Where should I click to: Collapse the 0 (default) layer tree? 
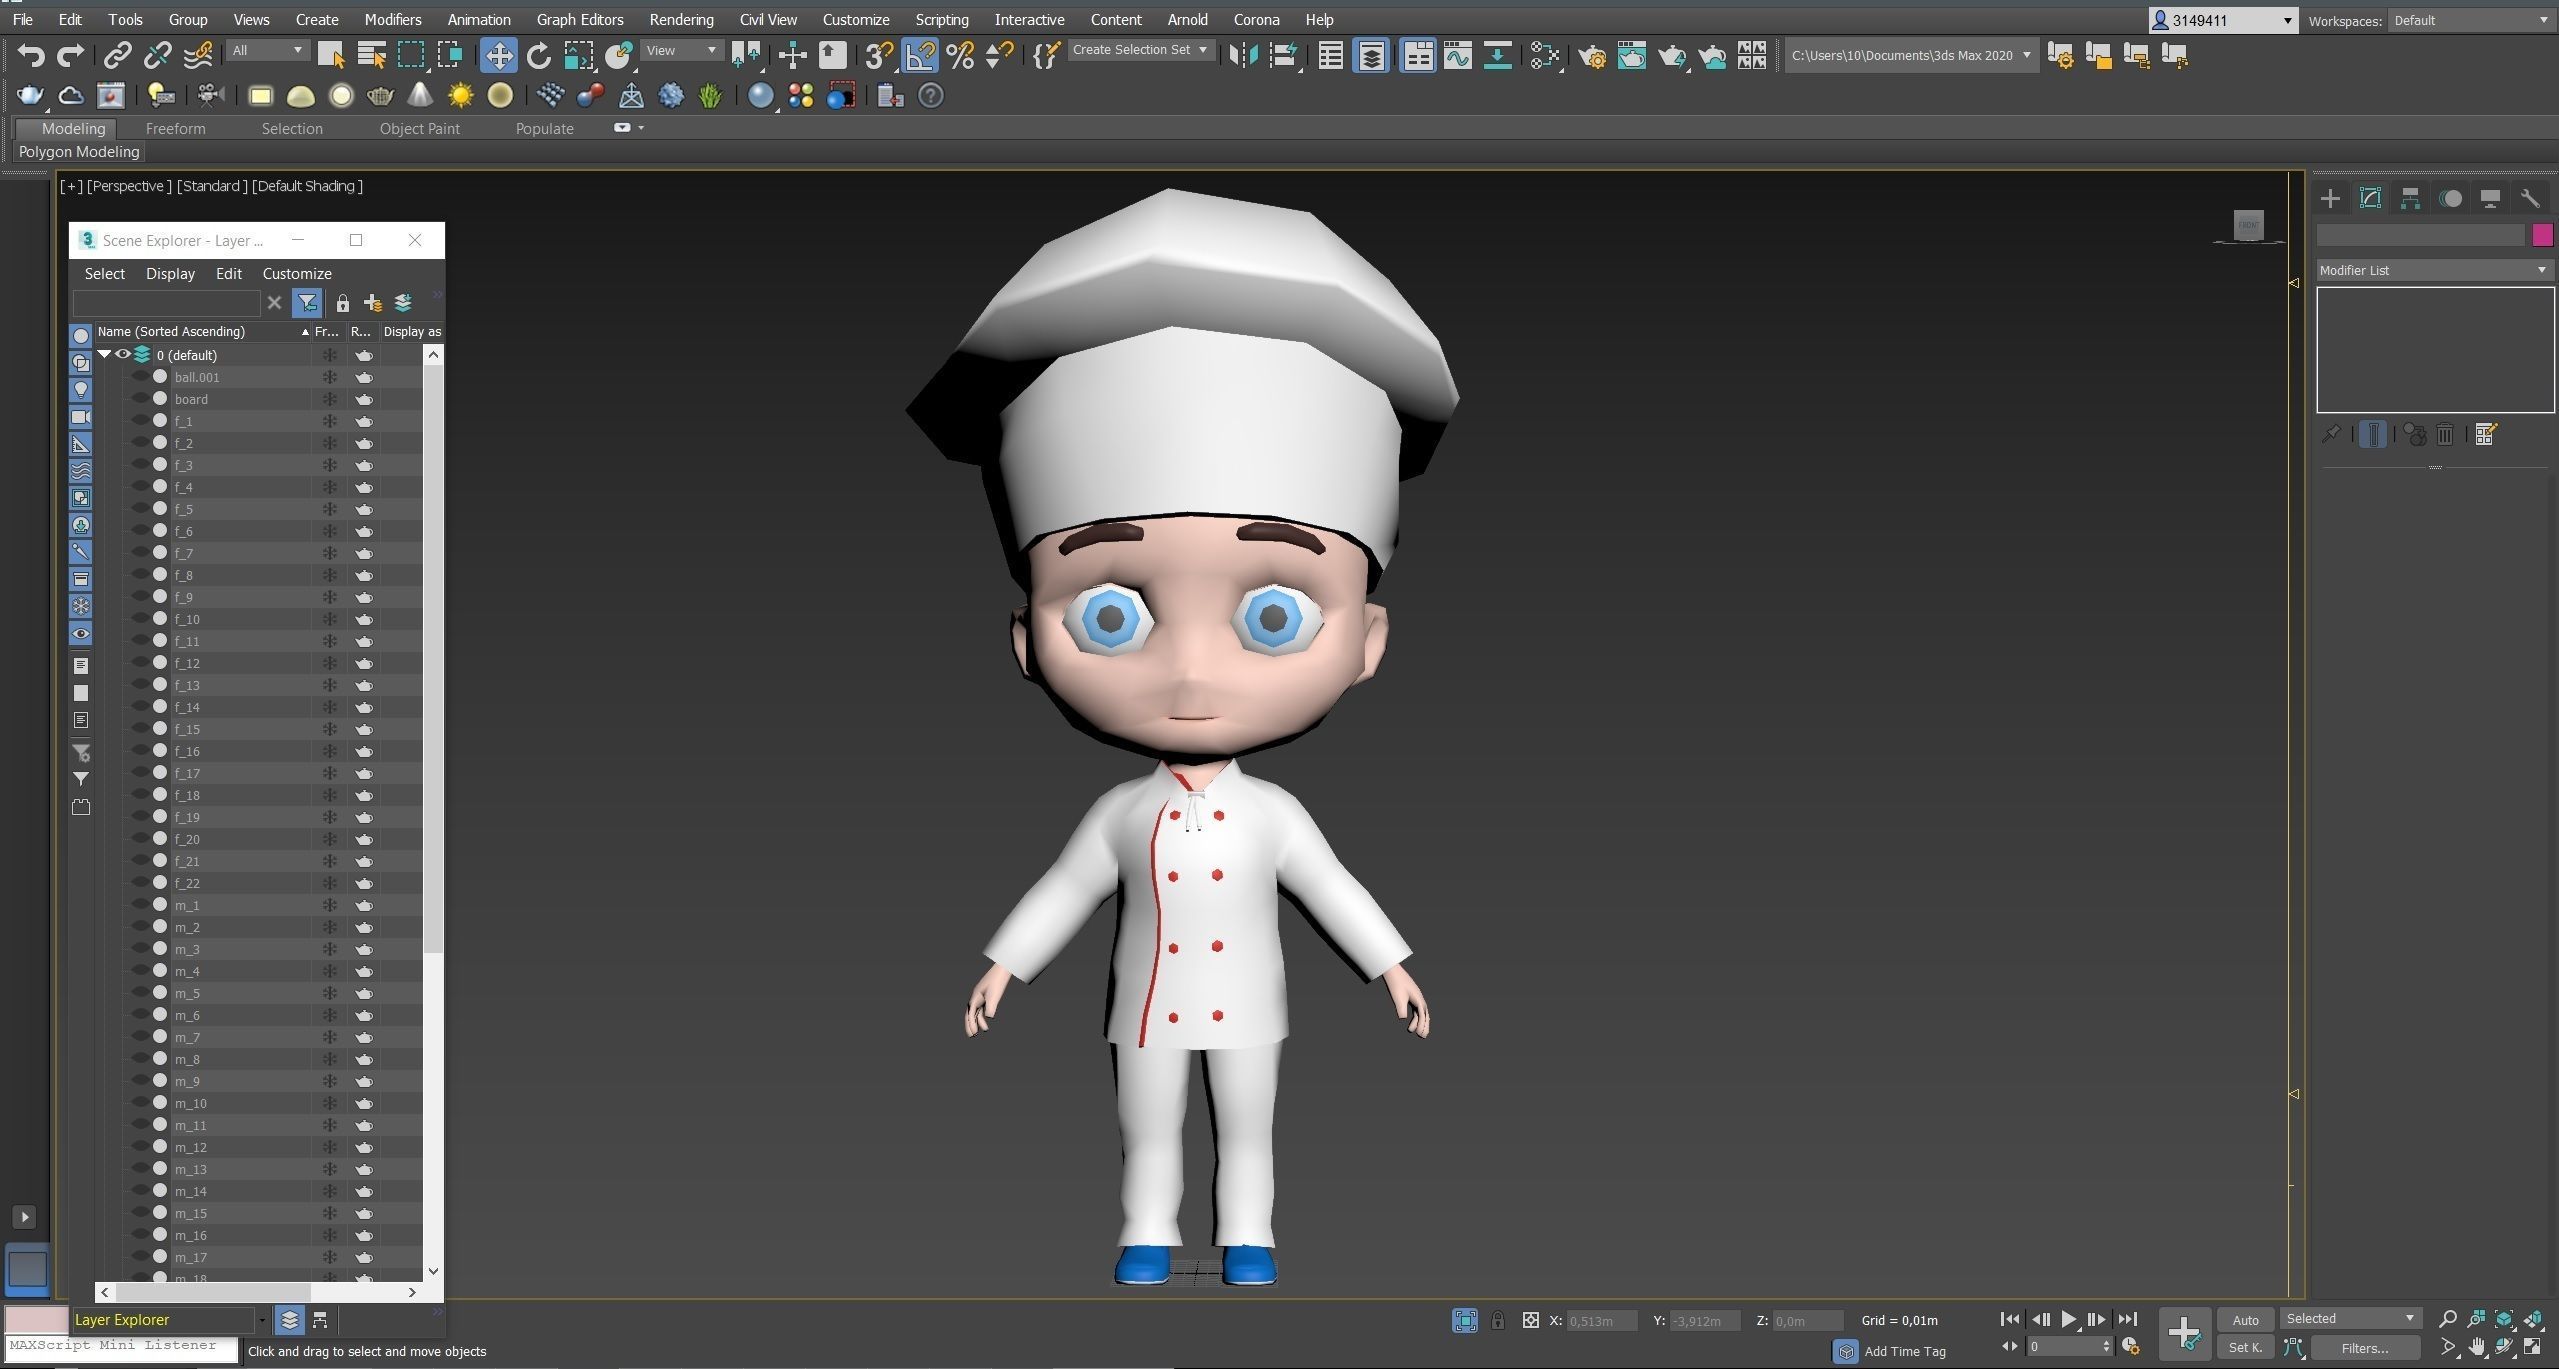pyautogui.click(x=104, y=354)
